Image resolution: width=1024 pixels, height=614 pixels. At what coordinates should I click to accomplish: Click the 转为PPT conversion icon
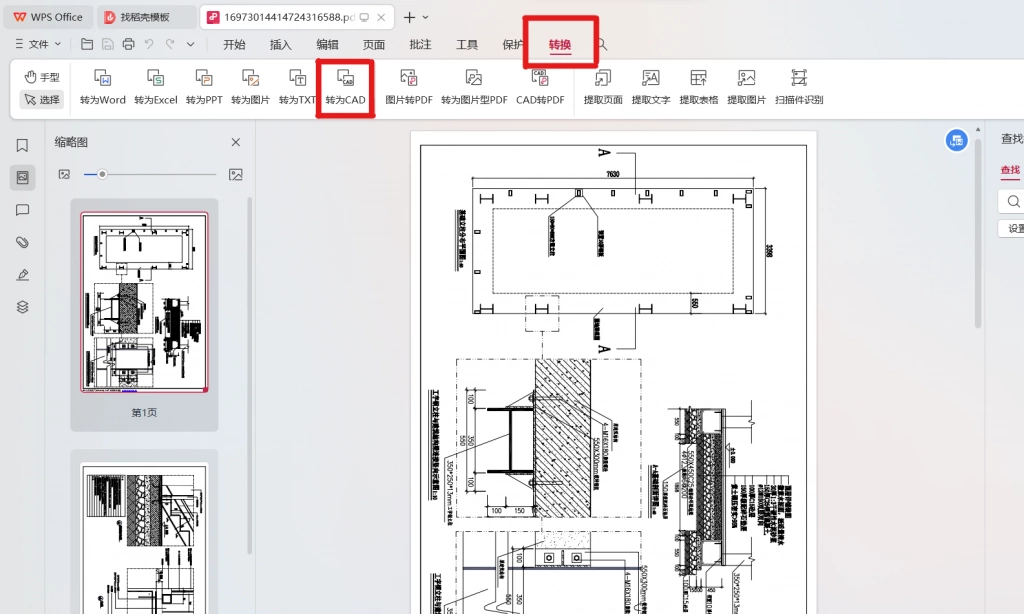pyautogui.click(x=204, y=86)
